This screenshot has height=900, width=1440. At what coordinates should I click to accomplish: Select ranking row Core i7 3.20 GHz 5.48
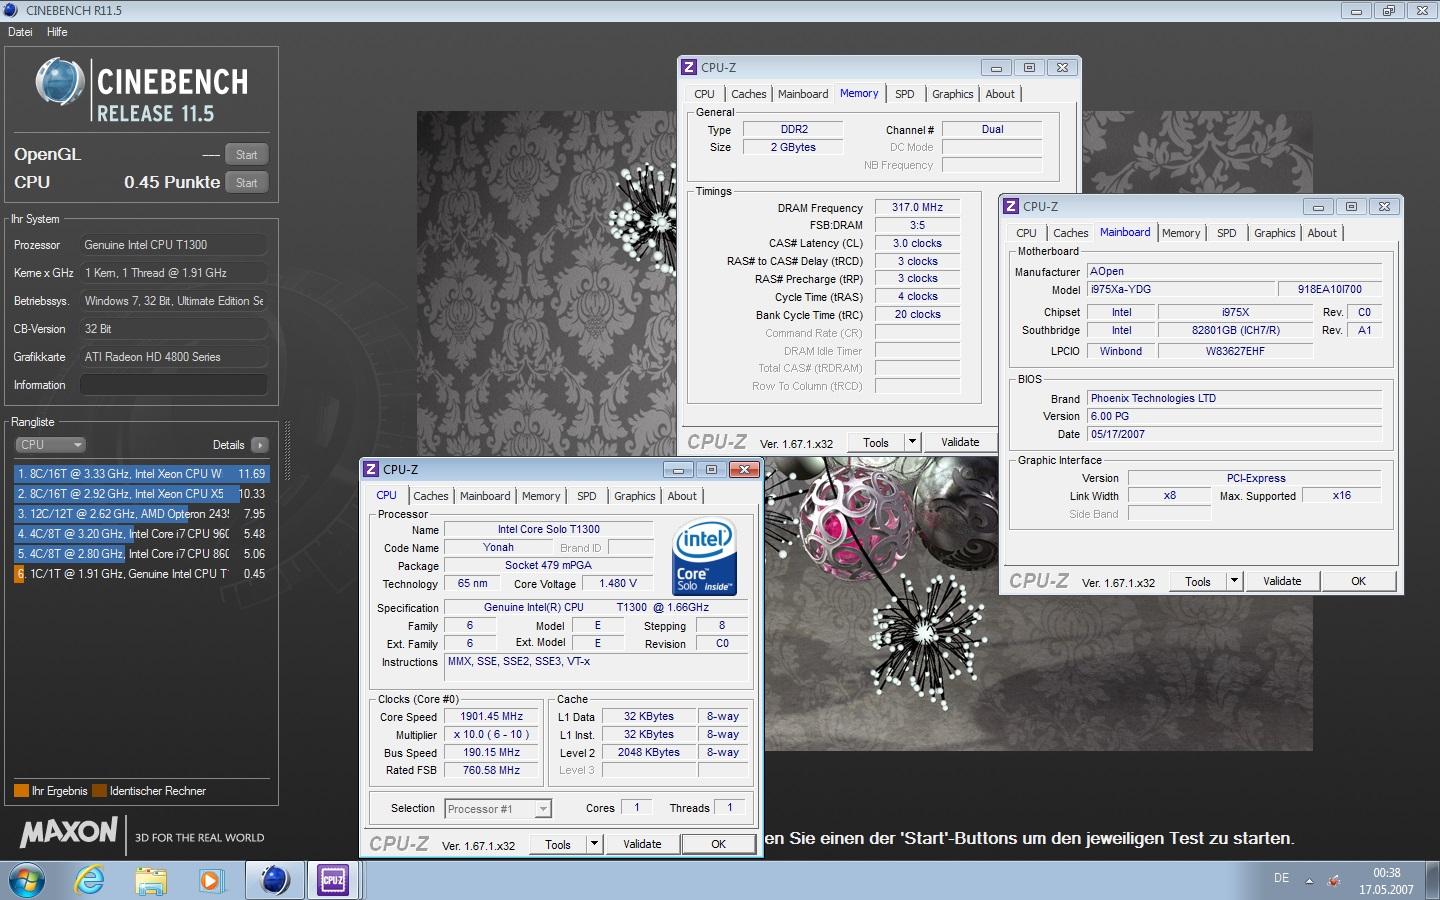(141, 534)
